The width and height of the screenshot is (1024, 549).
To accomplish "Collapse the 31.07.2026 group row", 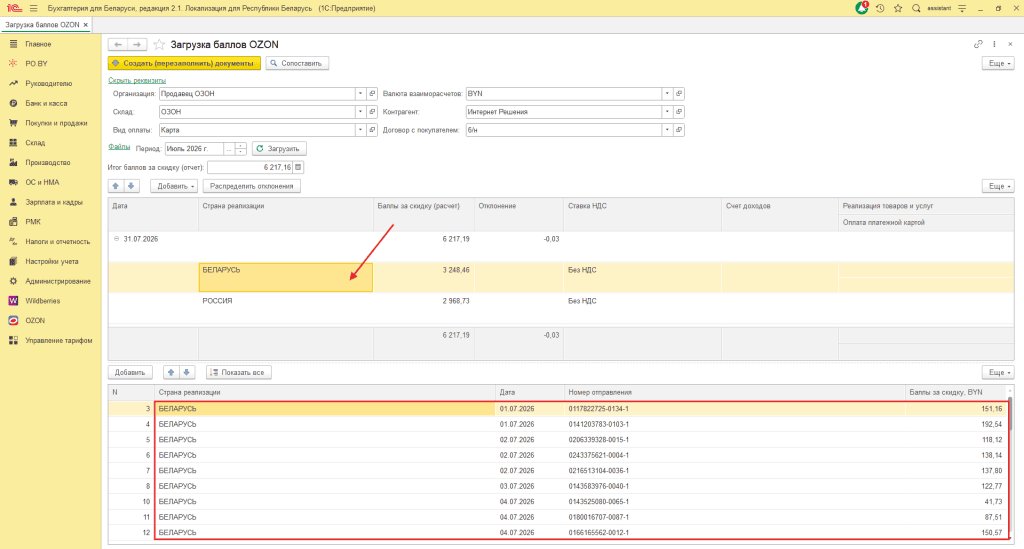I will coord(116,239).
